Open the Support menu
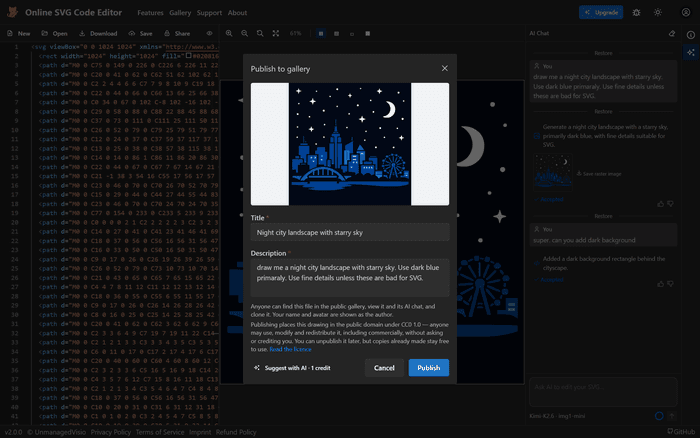The height and width of the screenshot is (438, 700). [x=209, y=13]
